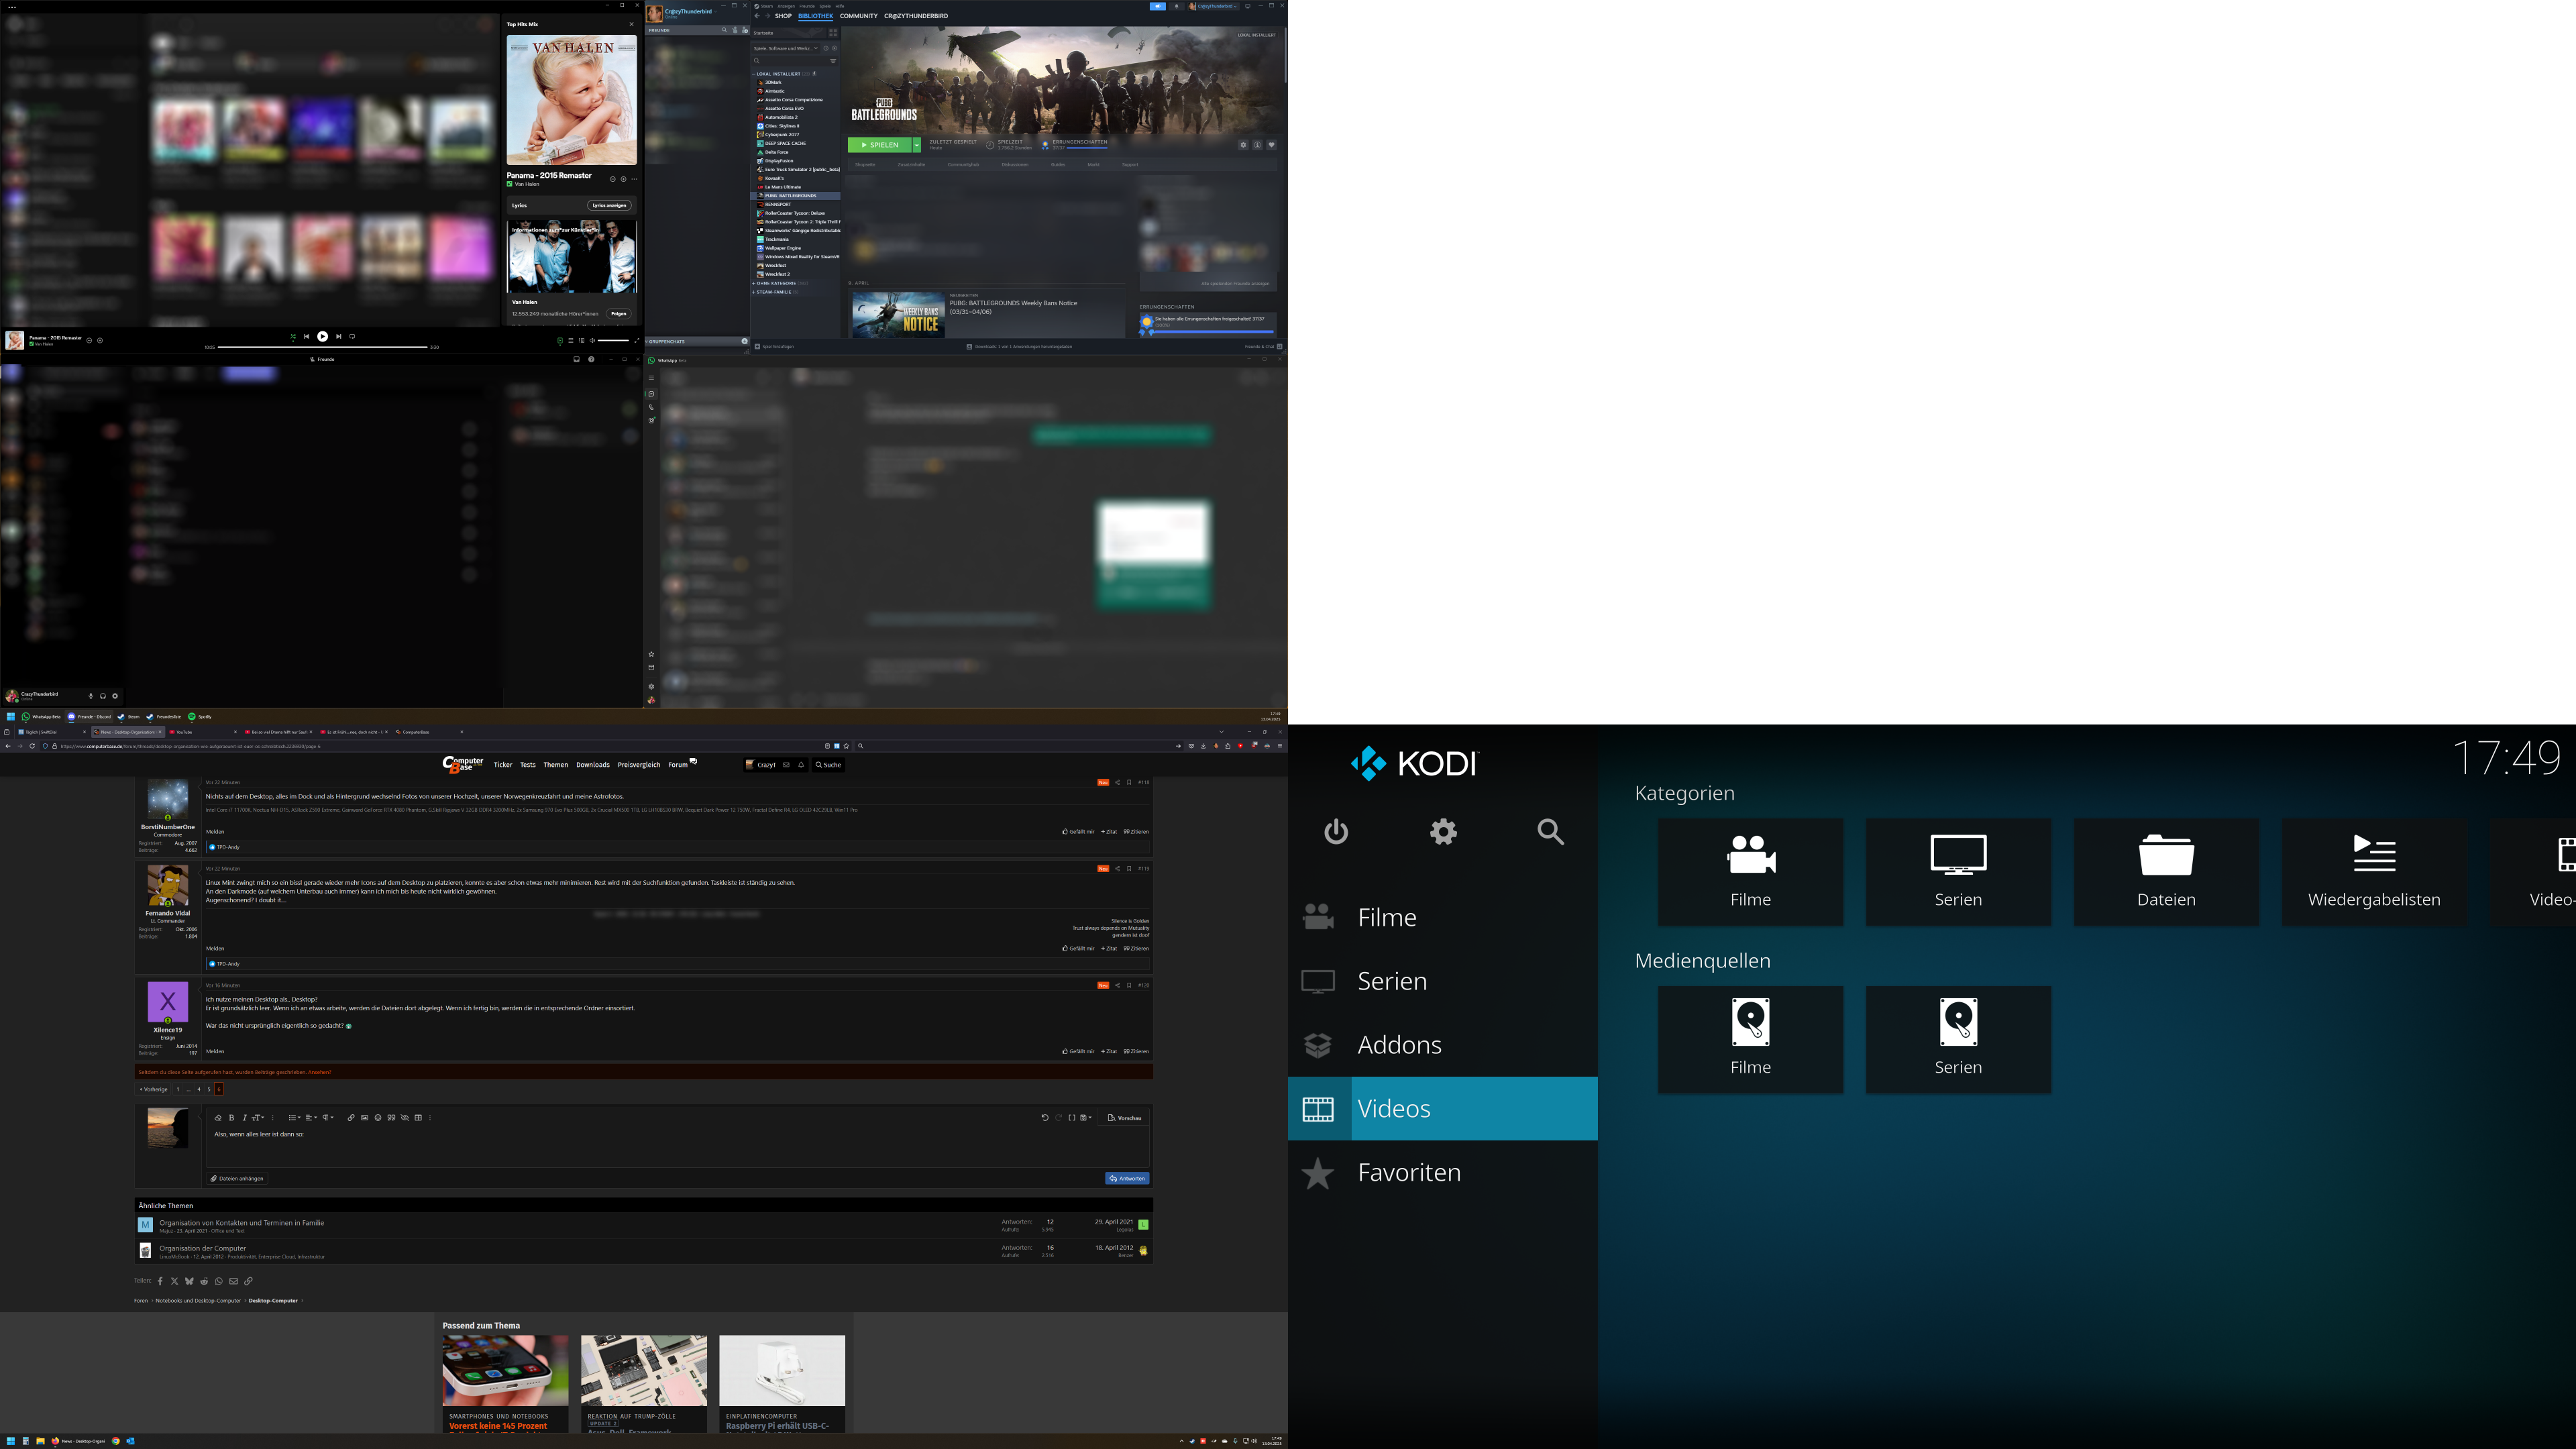Skip to next track in Spotify
The width and height of the screenshot is (2576, 1449).
tap(339, 337)
